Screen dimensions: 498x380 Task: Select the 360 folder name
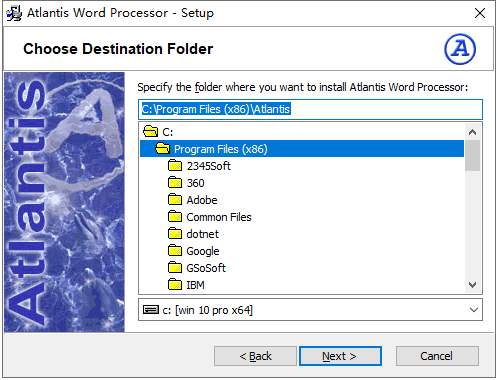click(x=195, y=183)
